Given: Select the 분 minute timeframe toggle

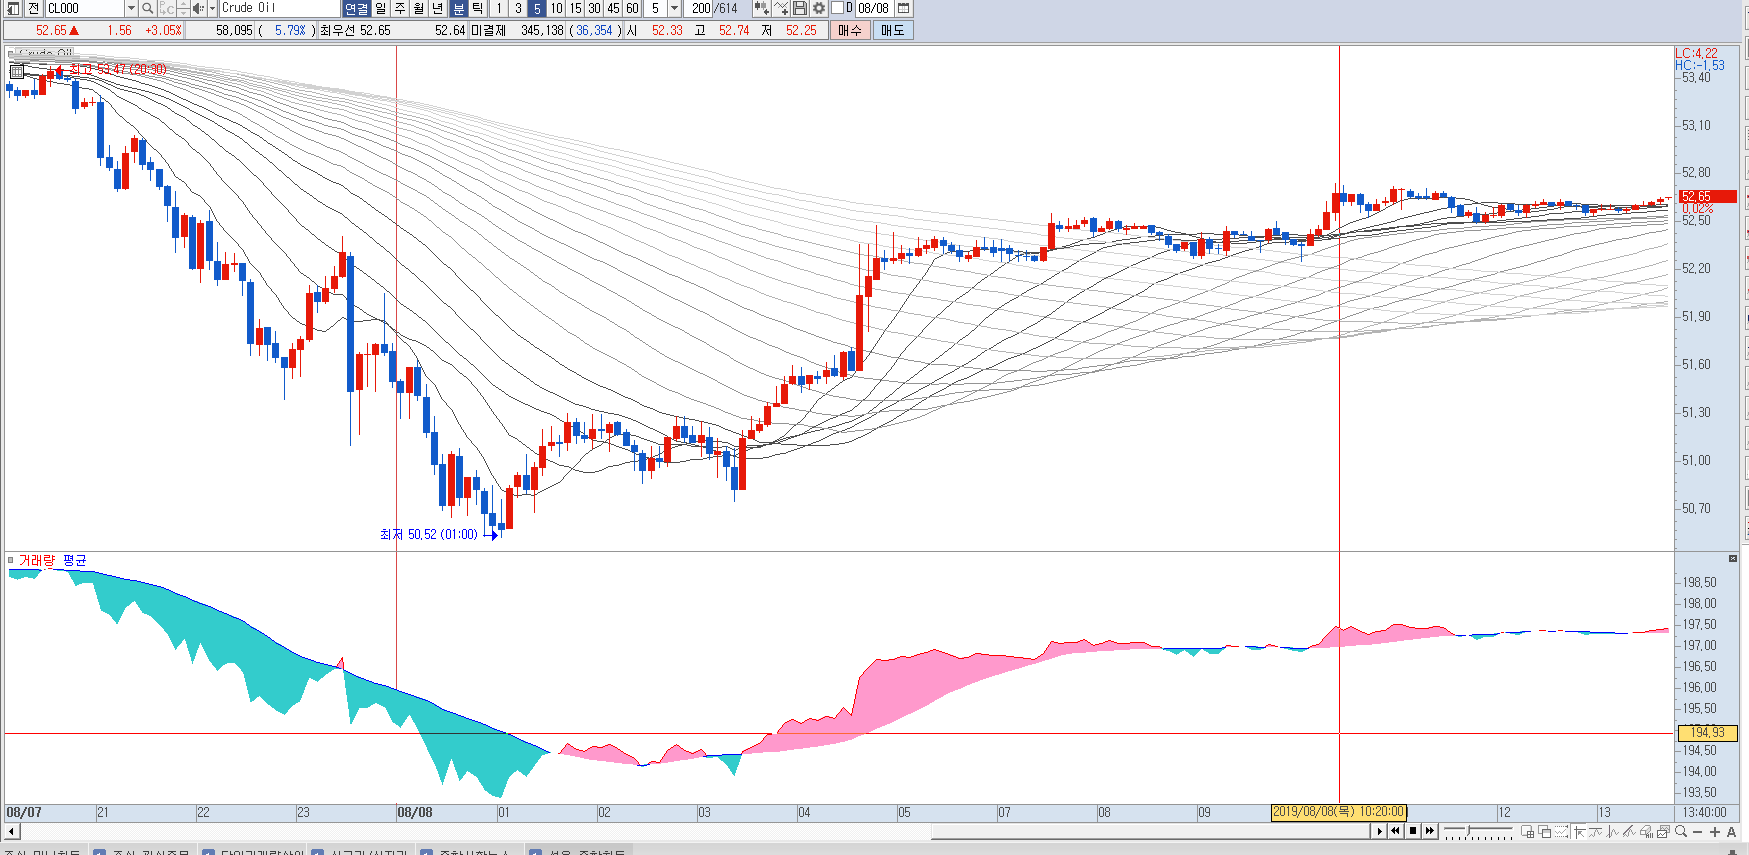Looking at the screenshot, I should (x=459, y=8).
